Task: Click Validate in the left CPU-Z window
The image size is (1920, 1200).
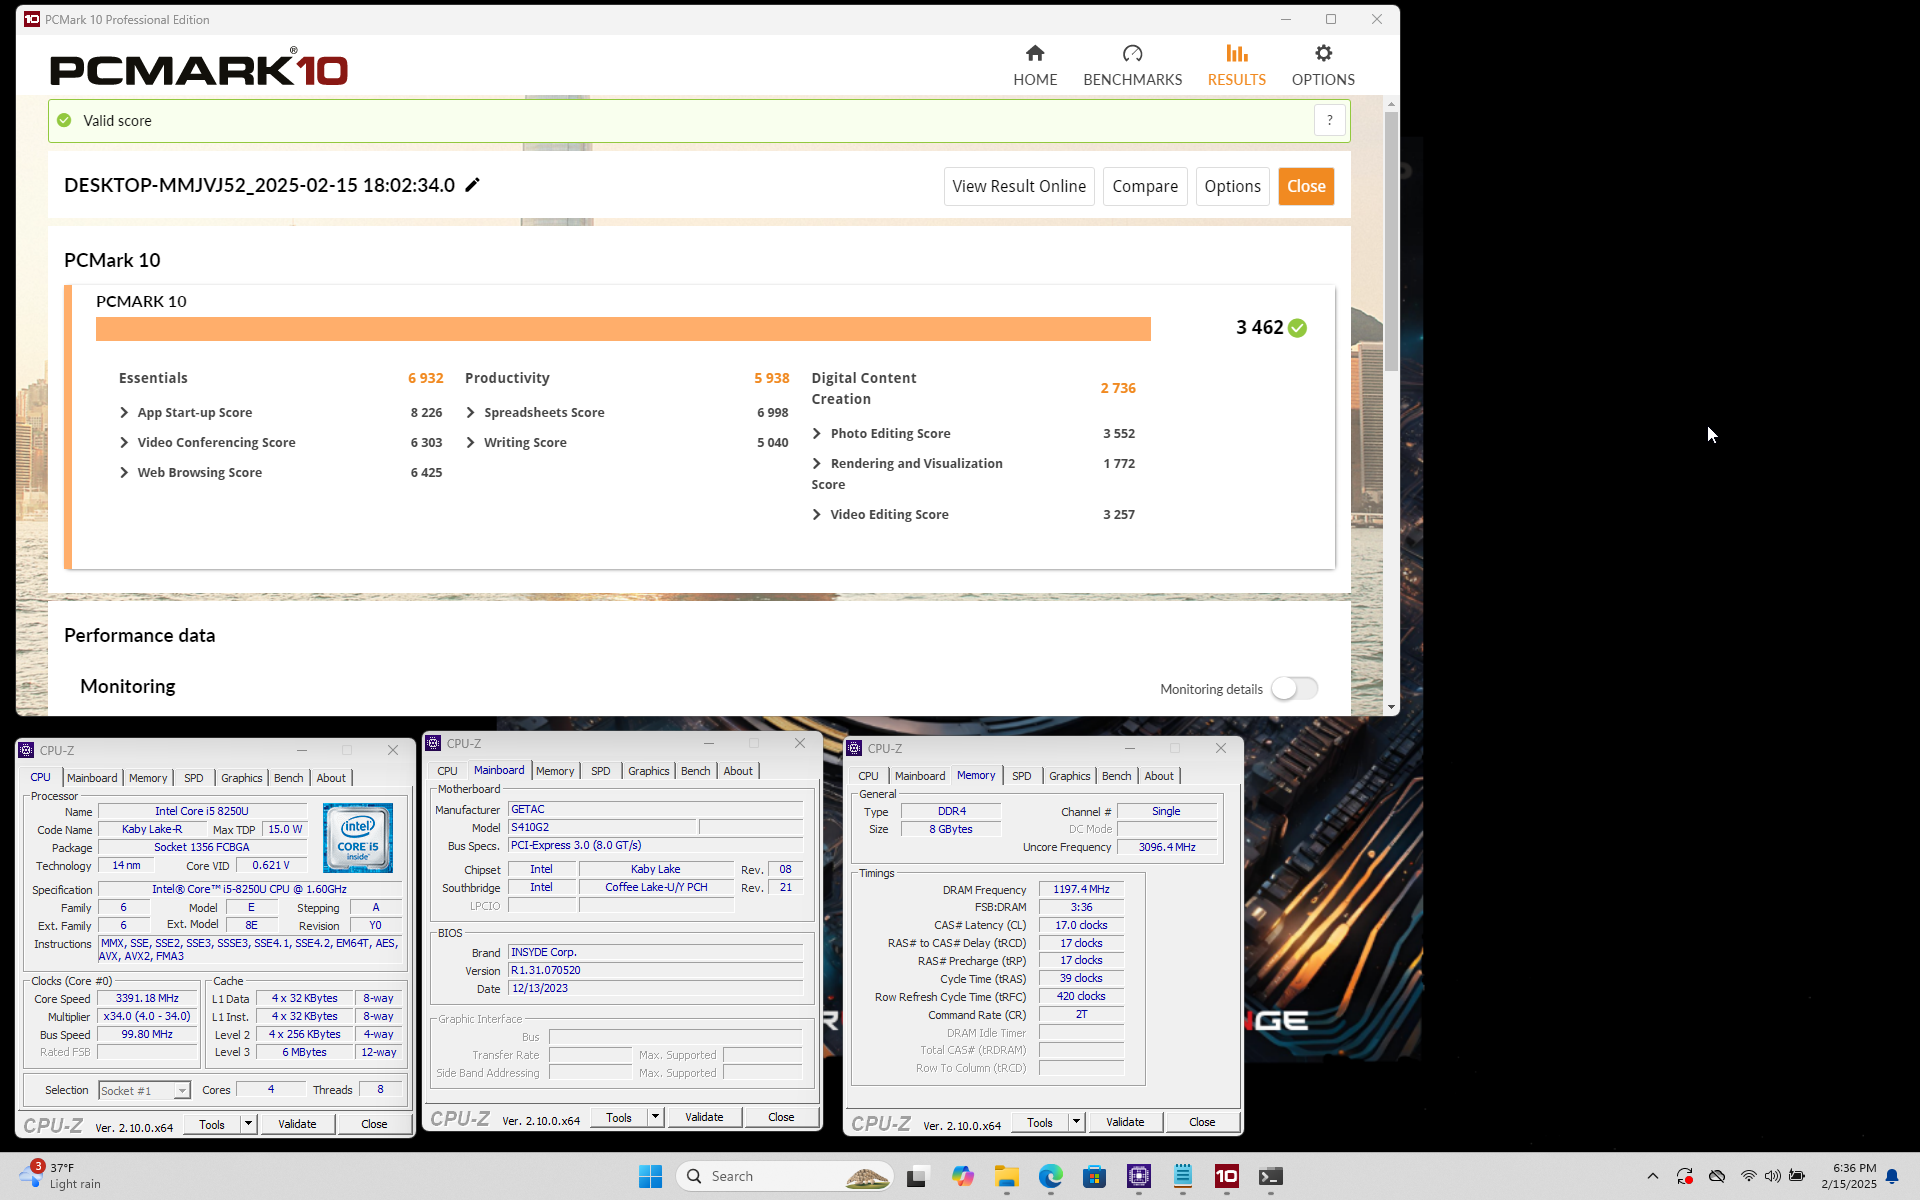Action: tap(297, 1124)
